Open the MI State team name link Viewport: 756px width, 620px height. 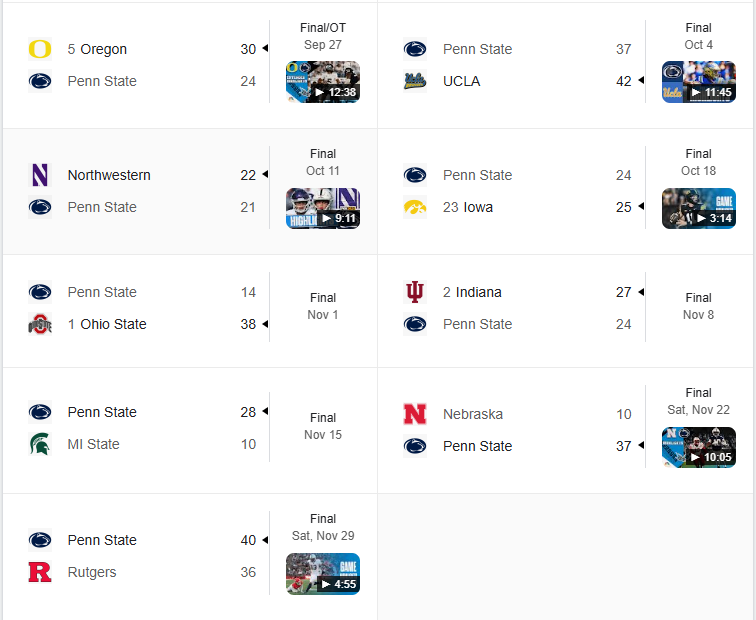pyautogui.click(x=93, y=444)
